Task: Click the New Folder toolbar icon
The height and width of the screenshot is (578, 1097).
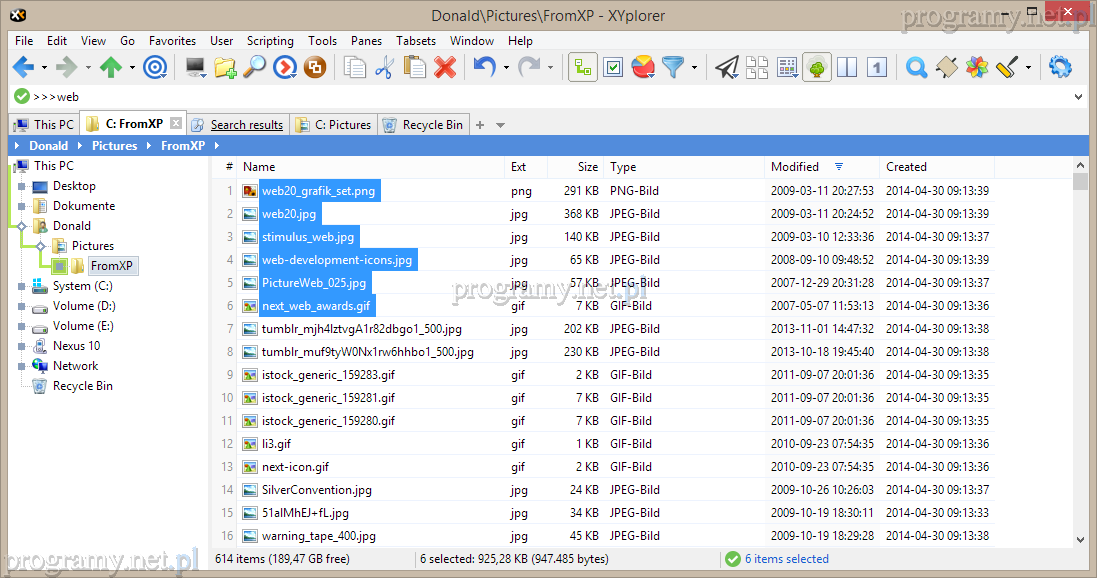Action: tap(225, 68)
